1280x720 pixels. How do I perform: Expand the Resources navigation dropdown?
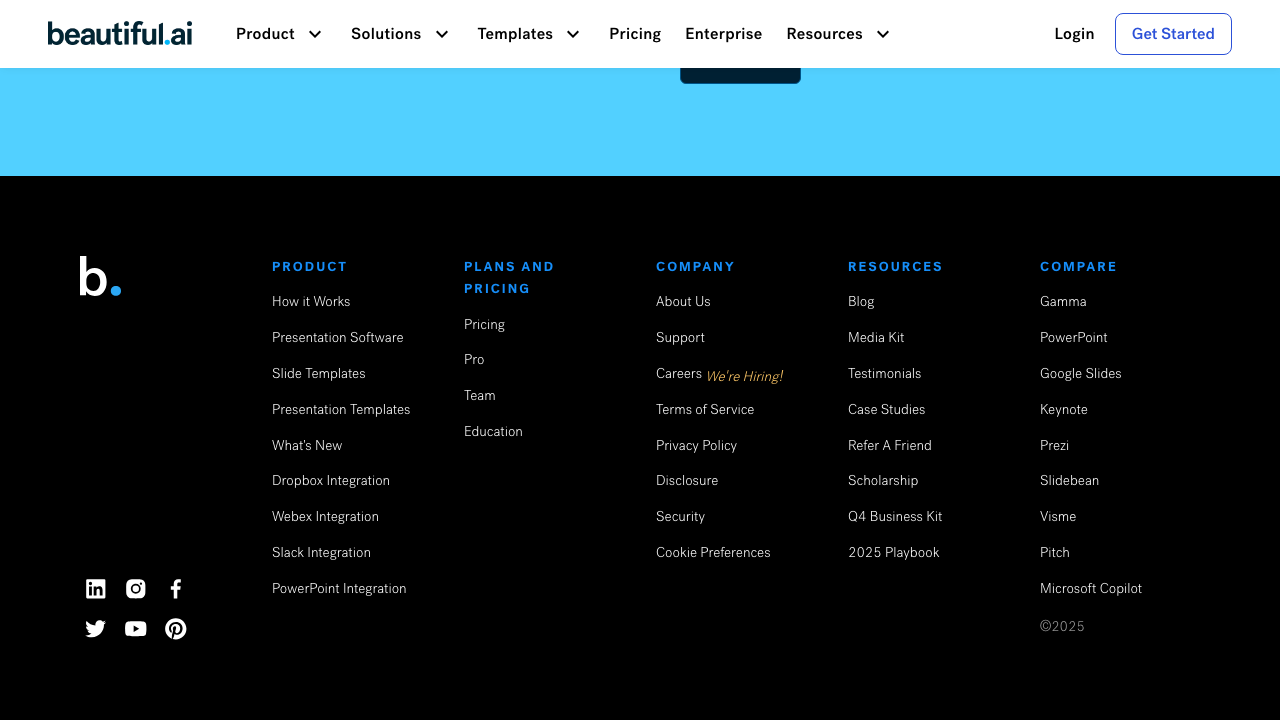838,34
